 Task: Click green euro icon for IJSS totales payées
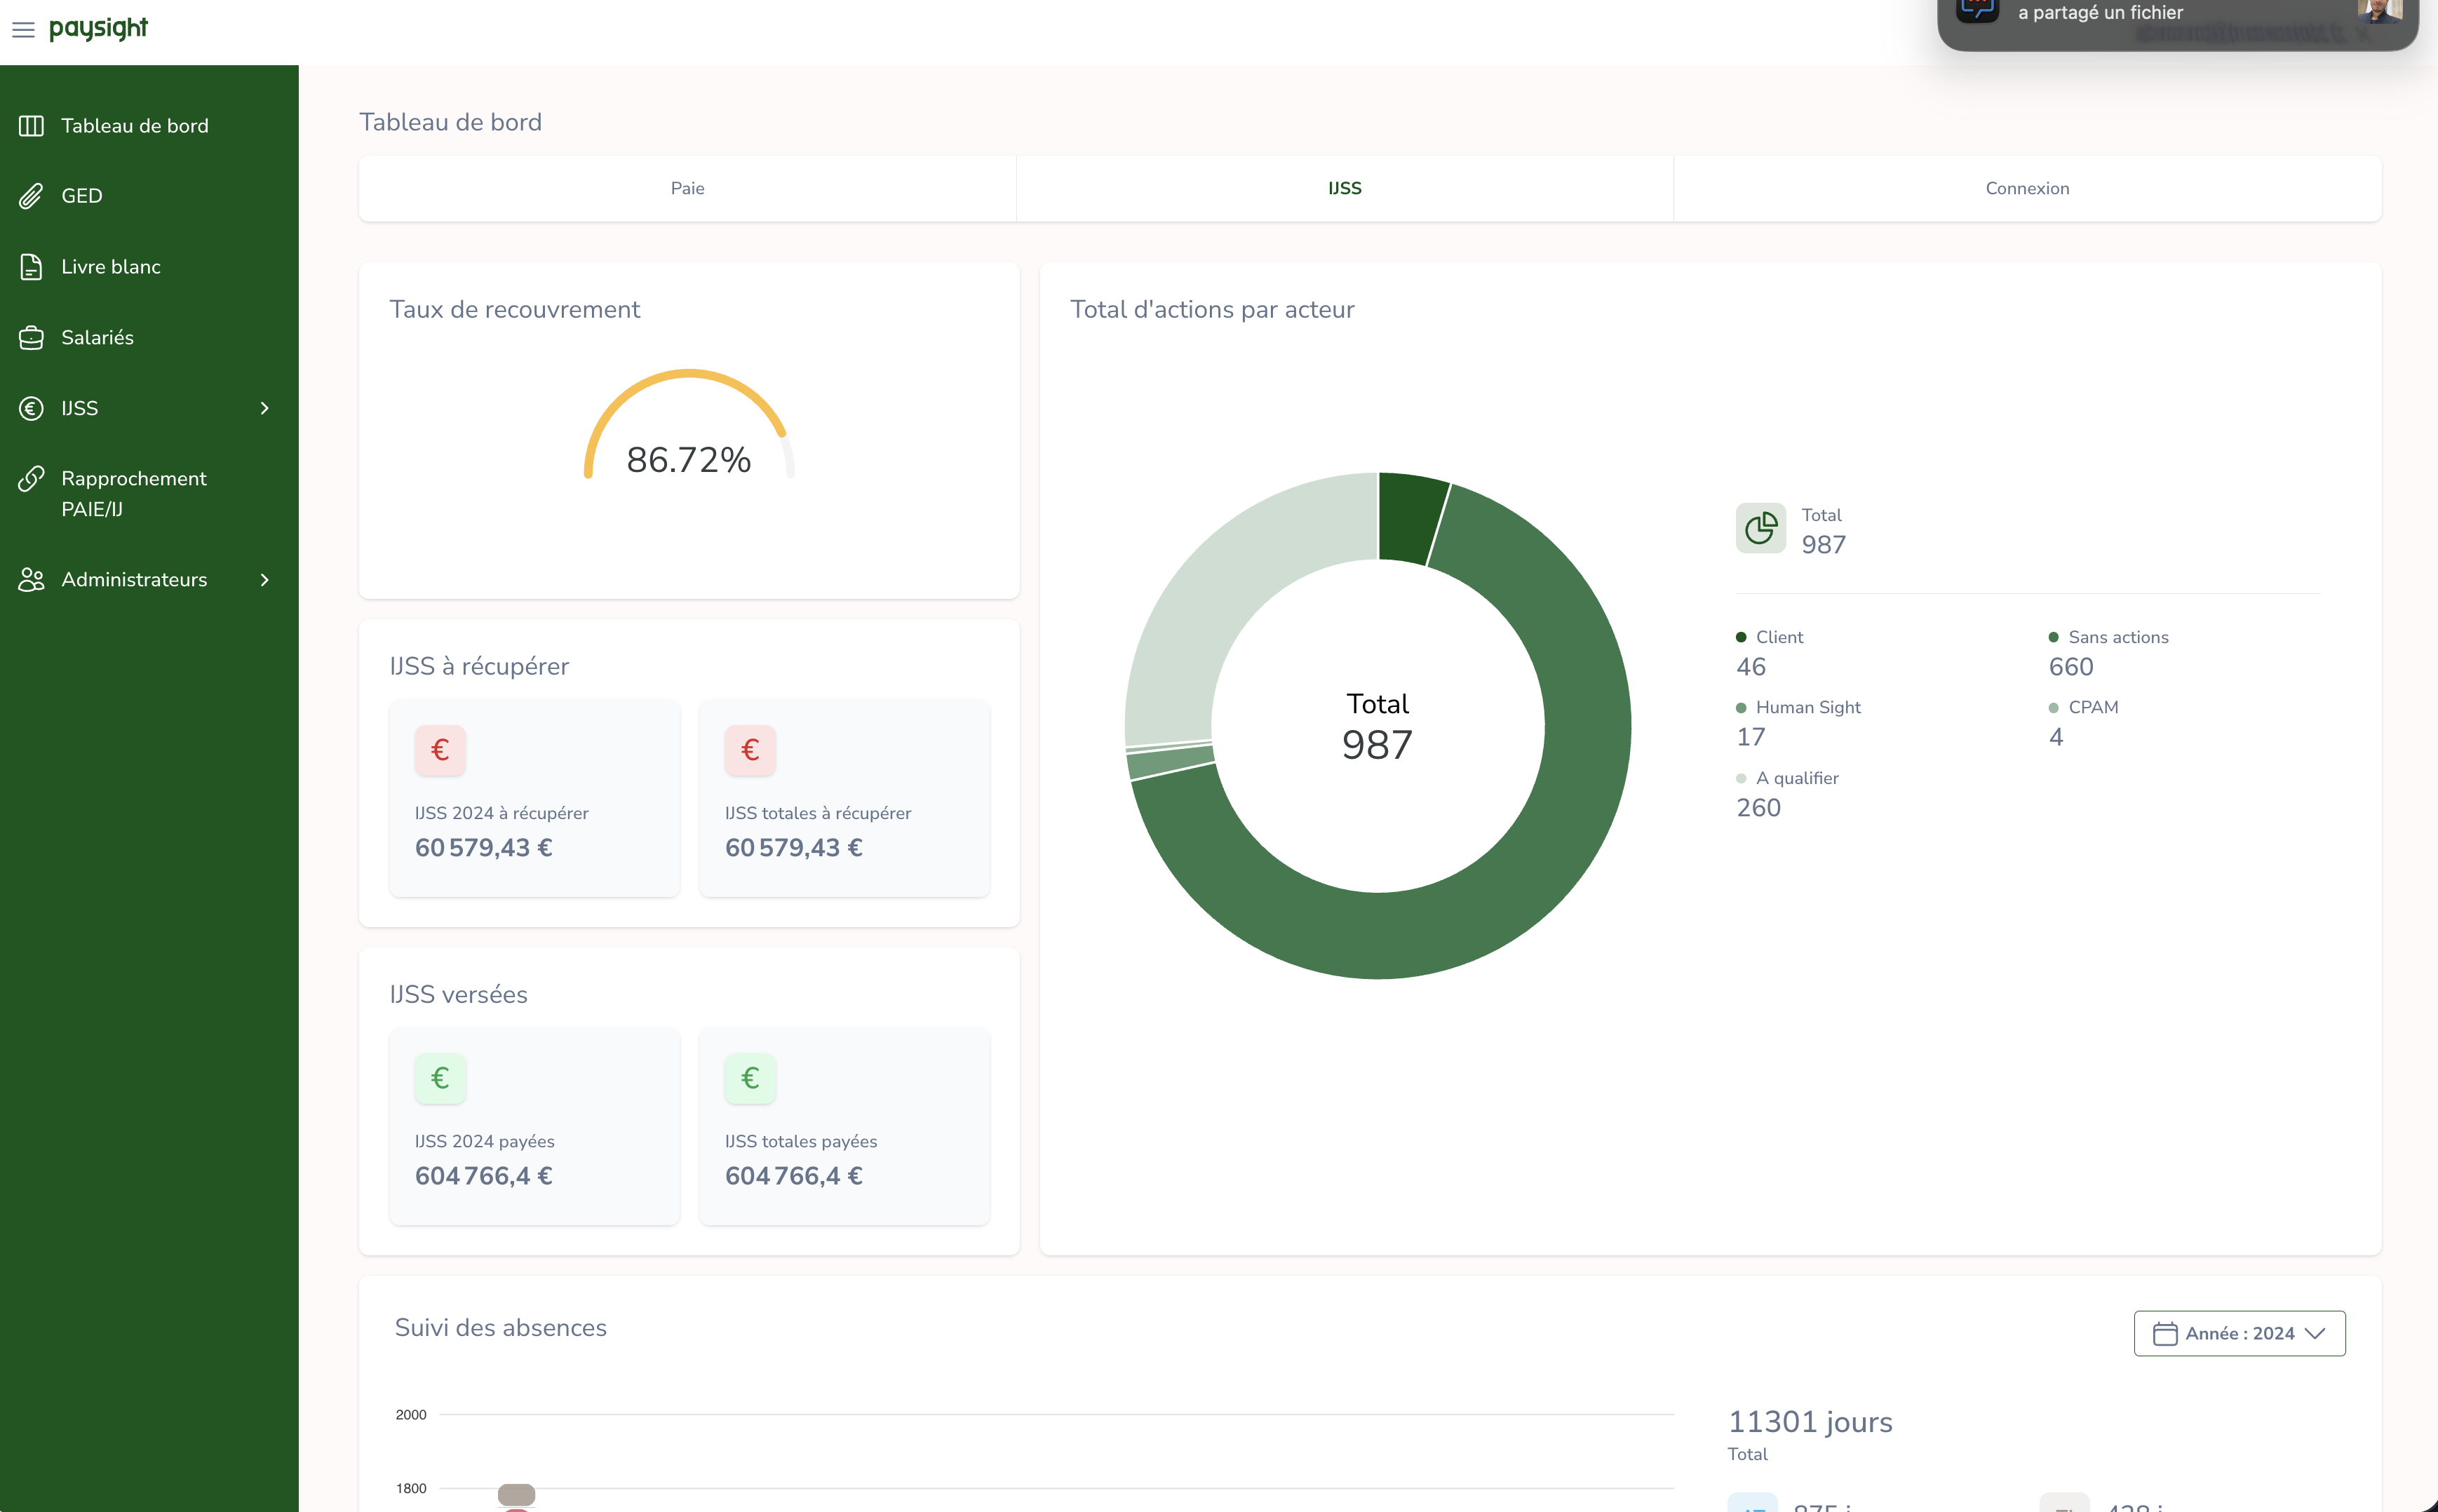(750, 1078)
